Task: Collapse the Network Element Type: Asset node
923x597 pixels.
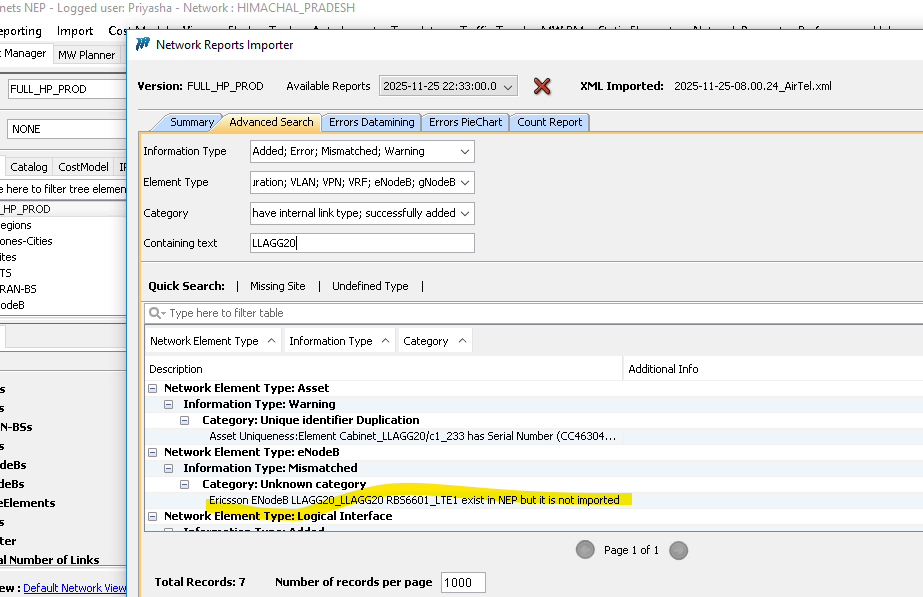Action: click(x=153, y=388)
